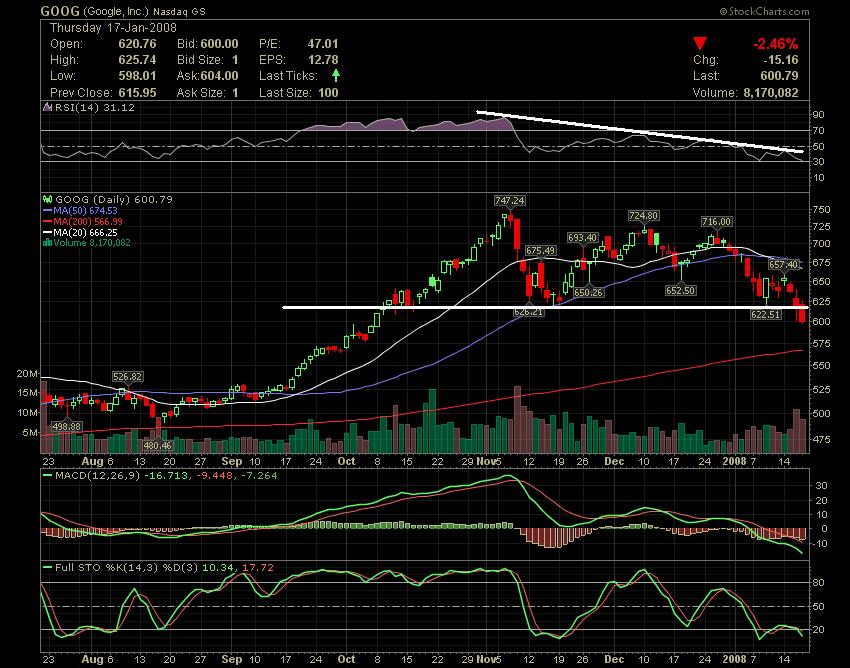Click the stochastic 80 scale label
Image resolution: width=850 pixels, height=668 pixels.
click(x=818, y=583)
